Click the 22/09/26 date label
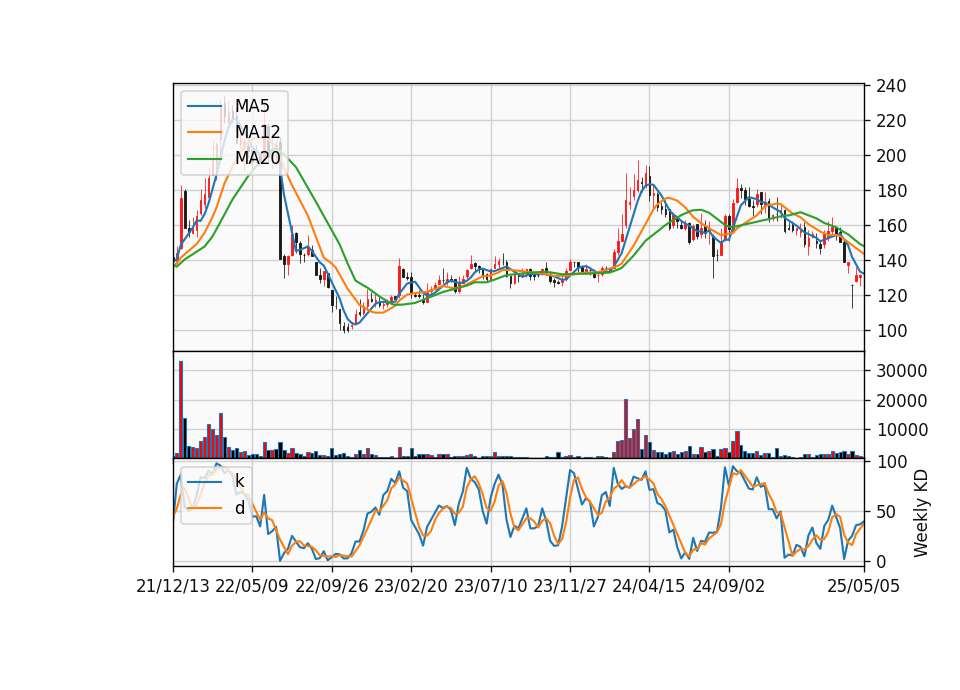The width and height of the screenshot is (960, 690). point(332,586)
